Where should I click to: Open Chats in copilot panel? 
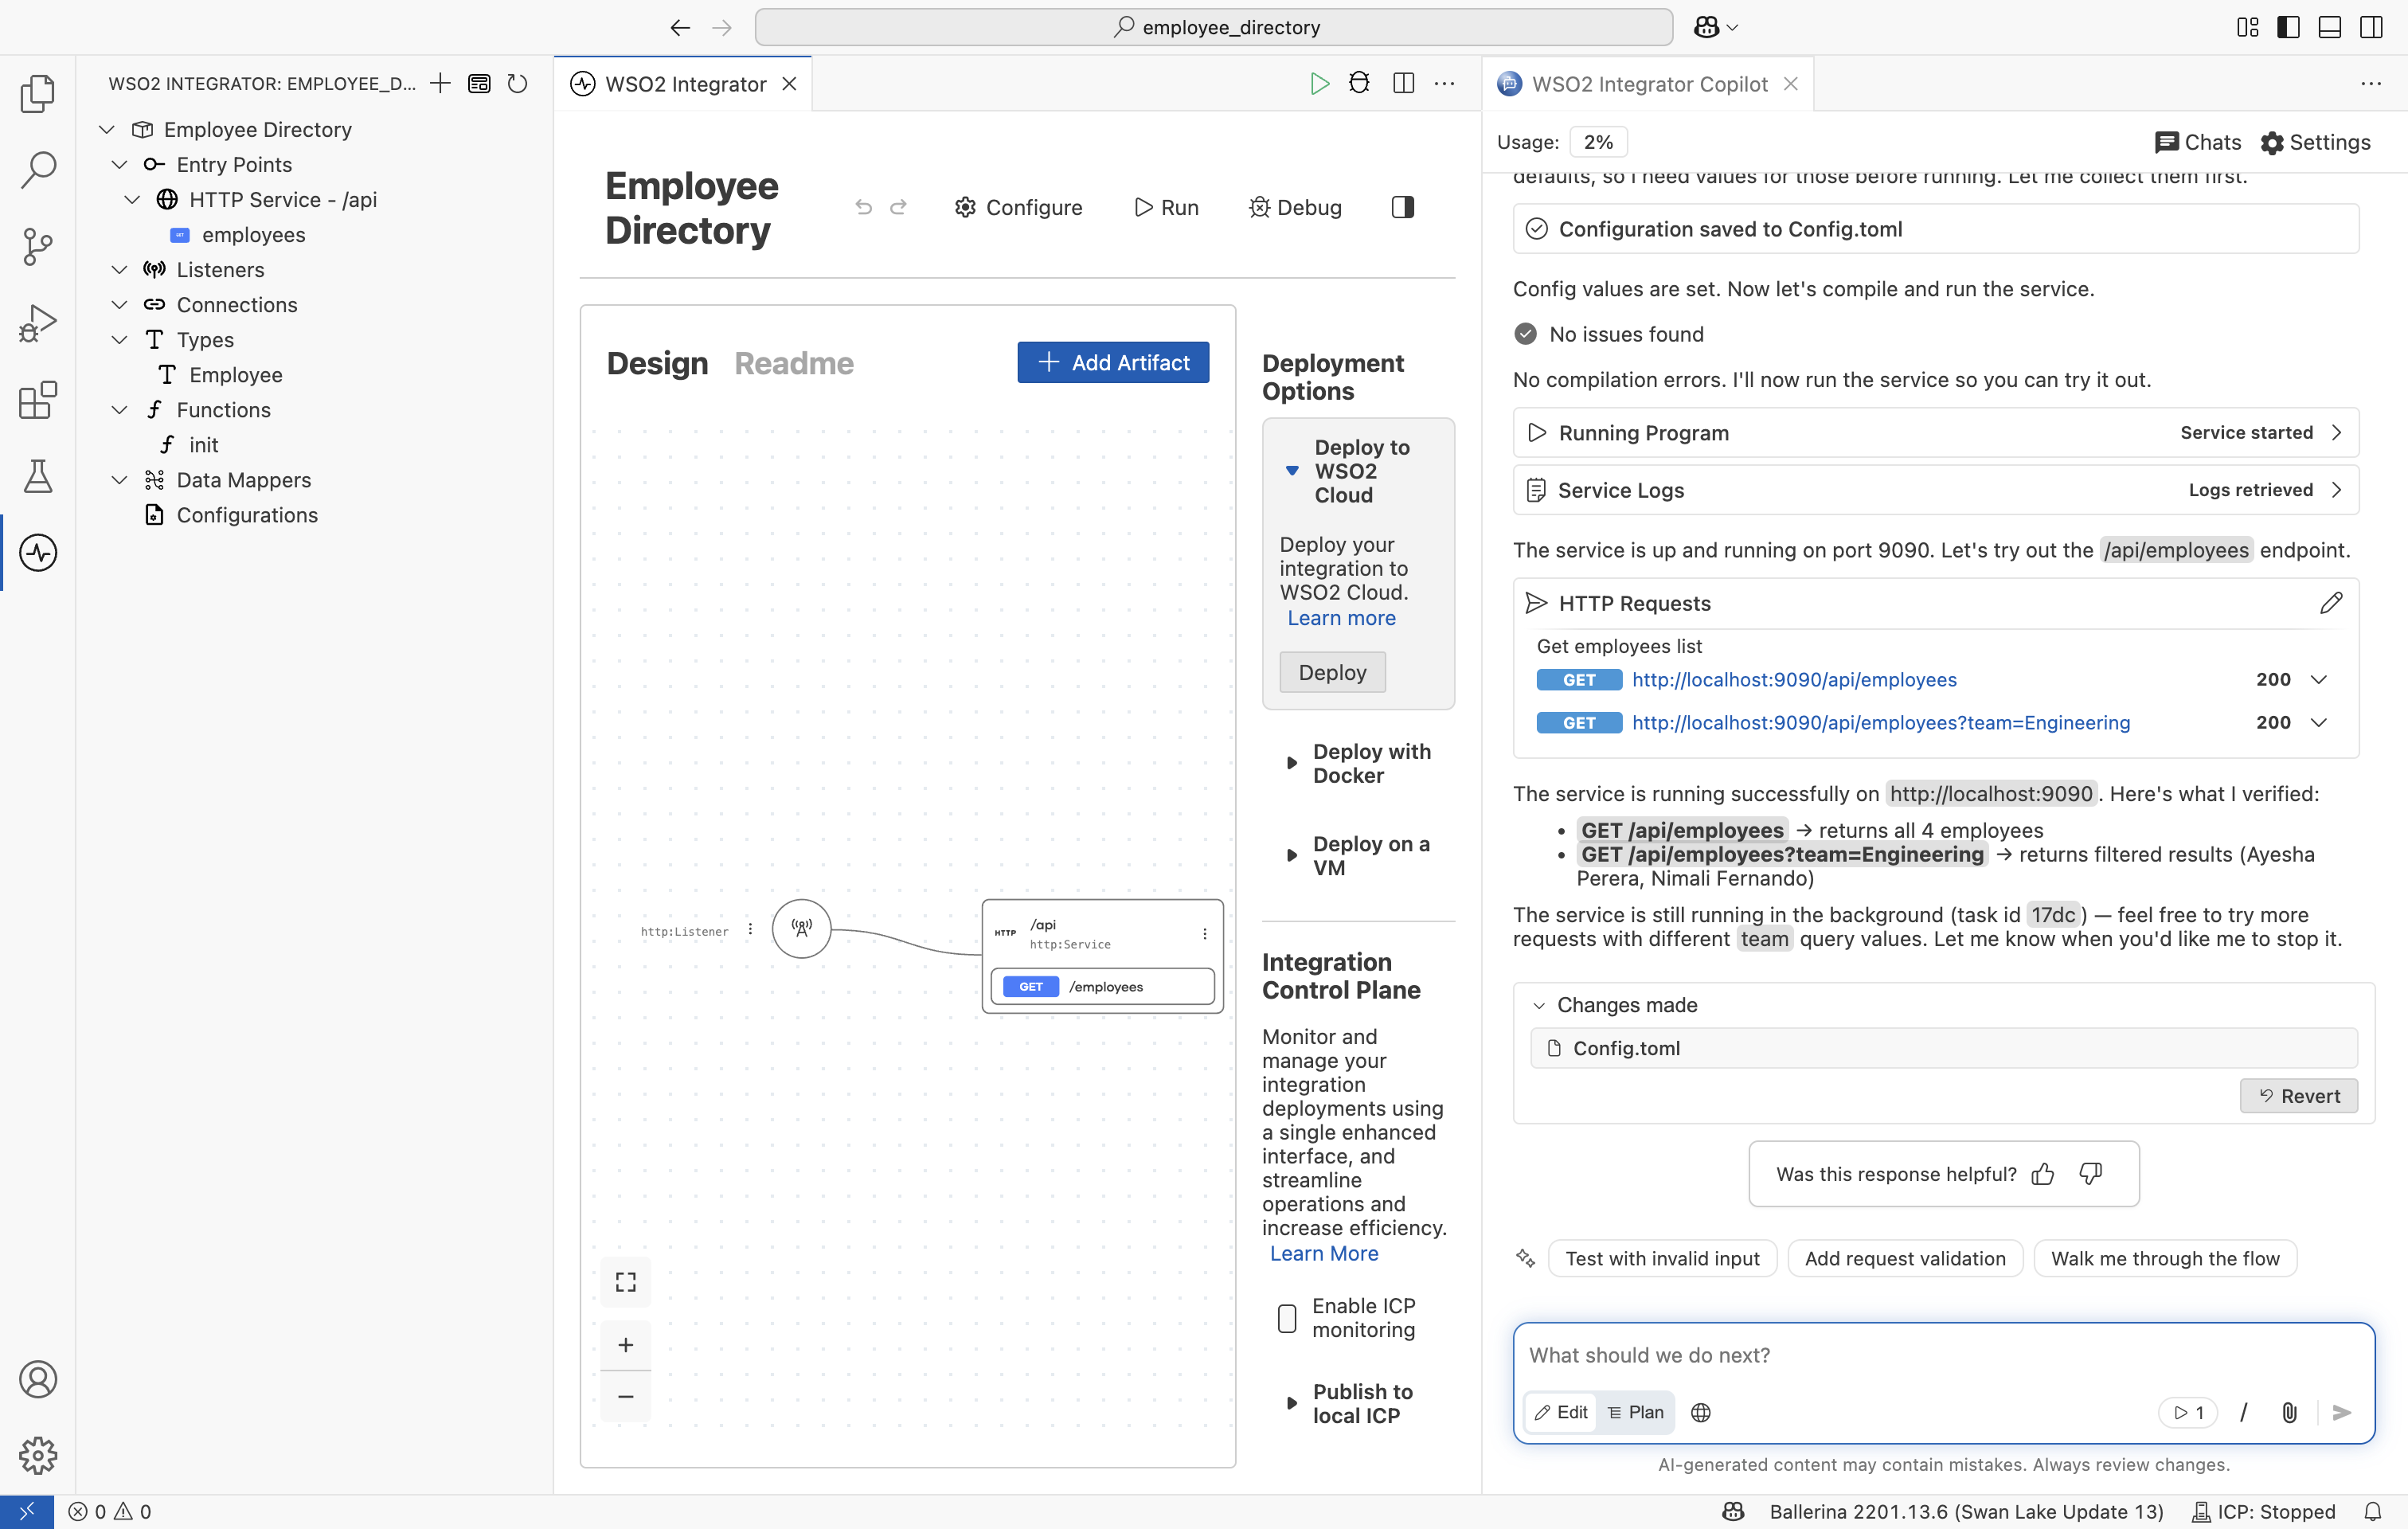tap(2198, 142)
